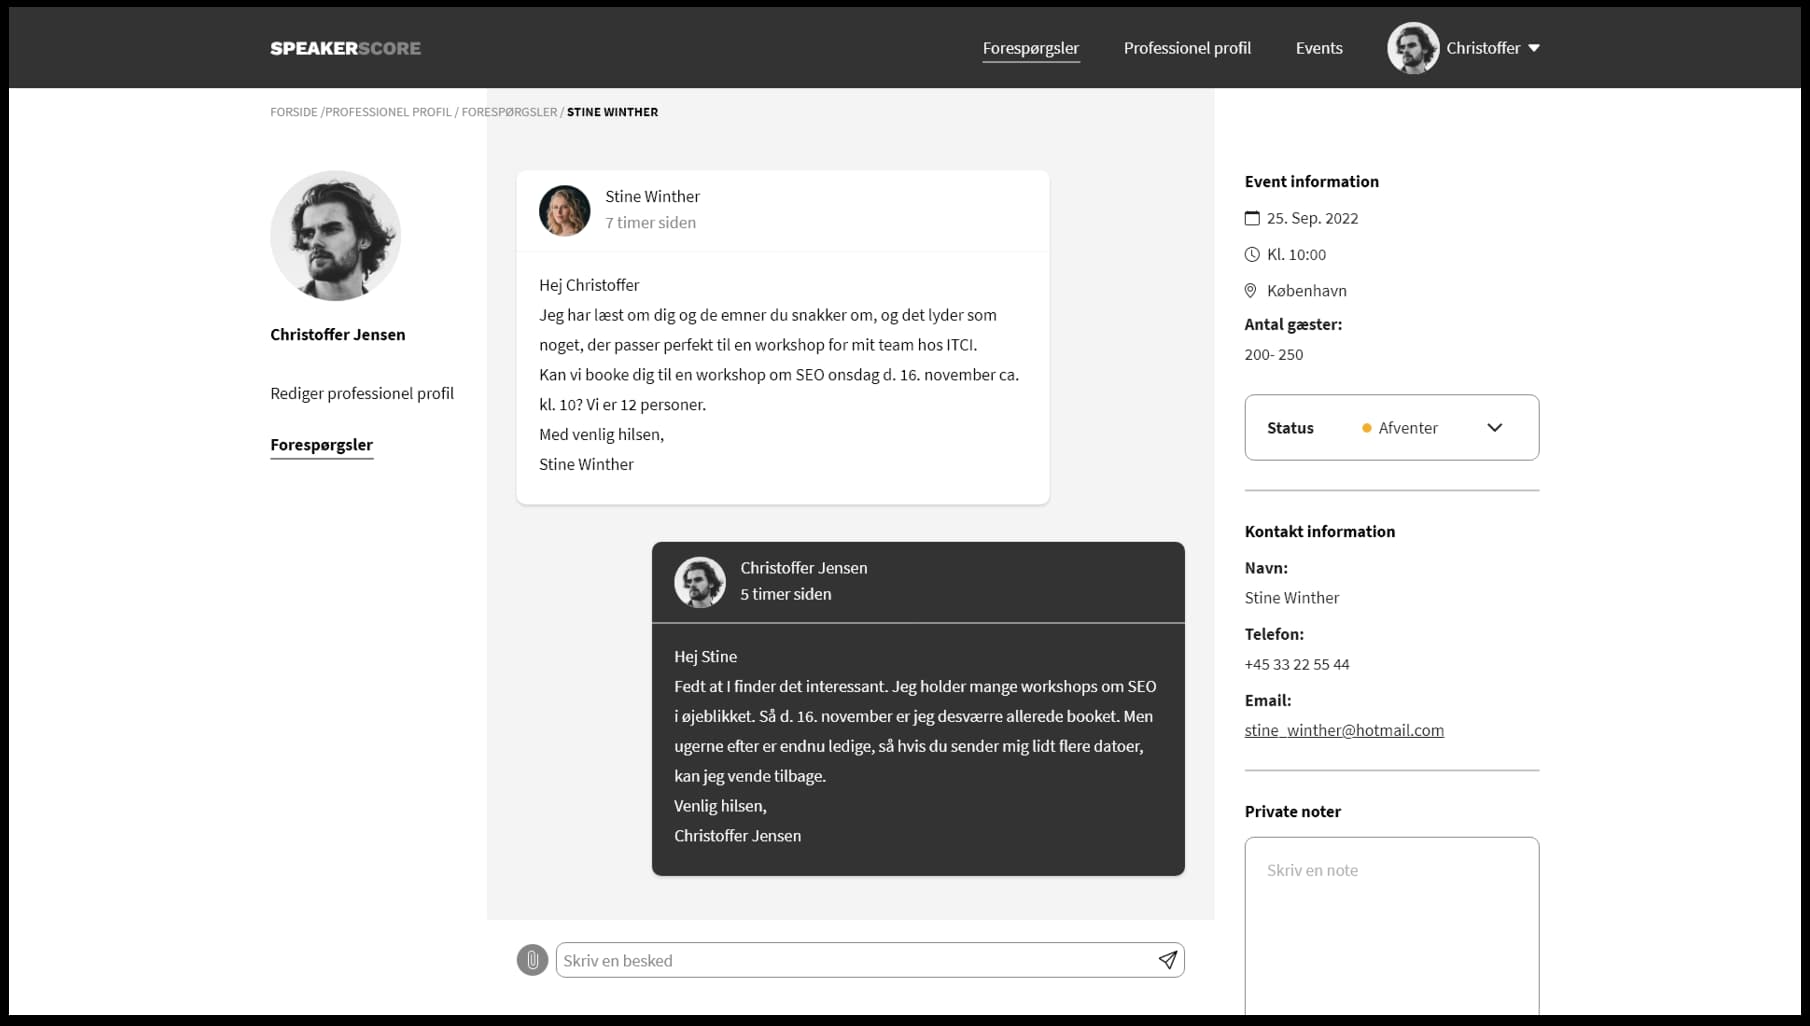Open the Forespørgsler navigation item
This screenshot has height=1026, width=1810.
1031,47
